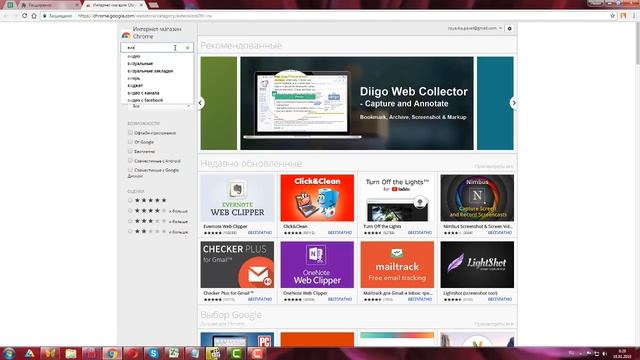
Task: Open the Checker Plus for Gmail tile
Action: pyautogui.click(x=237, y=271)
